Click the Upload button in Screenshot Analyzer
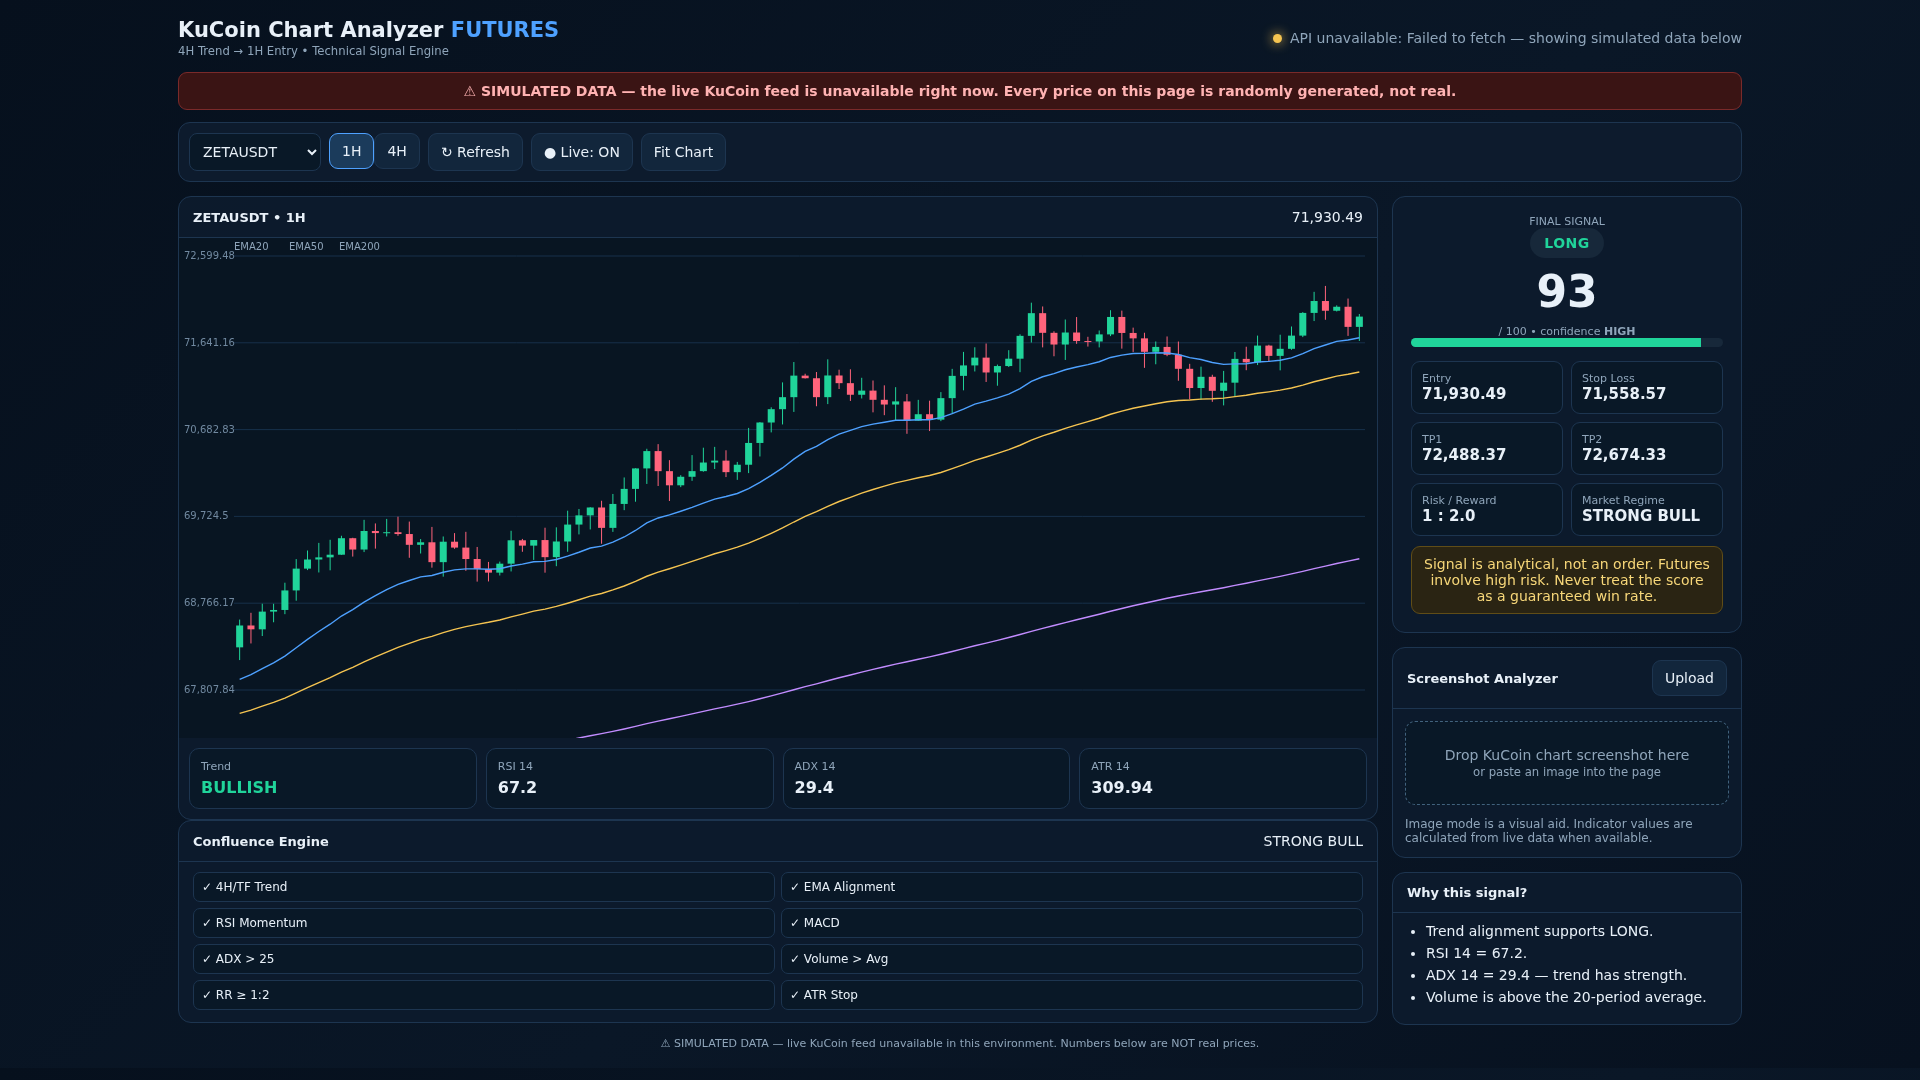1920x1080 pixels. [x=1689, y=678]
